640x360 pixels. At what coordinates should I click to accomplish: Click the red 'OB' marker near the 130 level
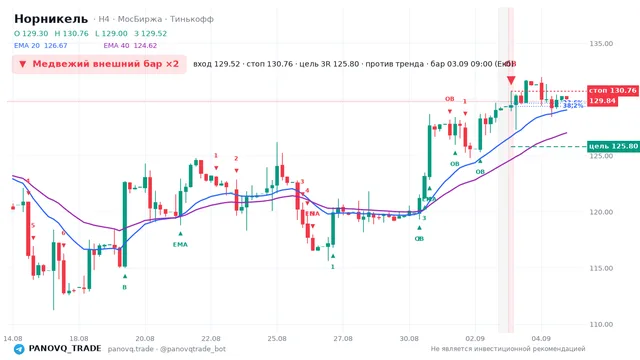[x=449, y=99]
